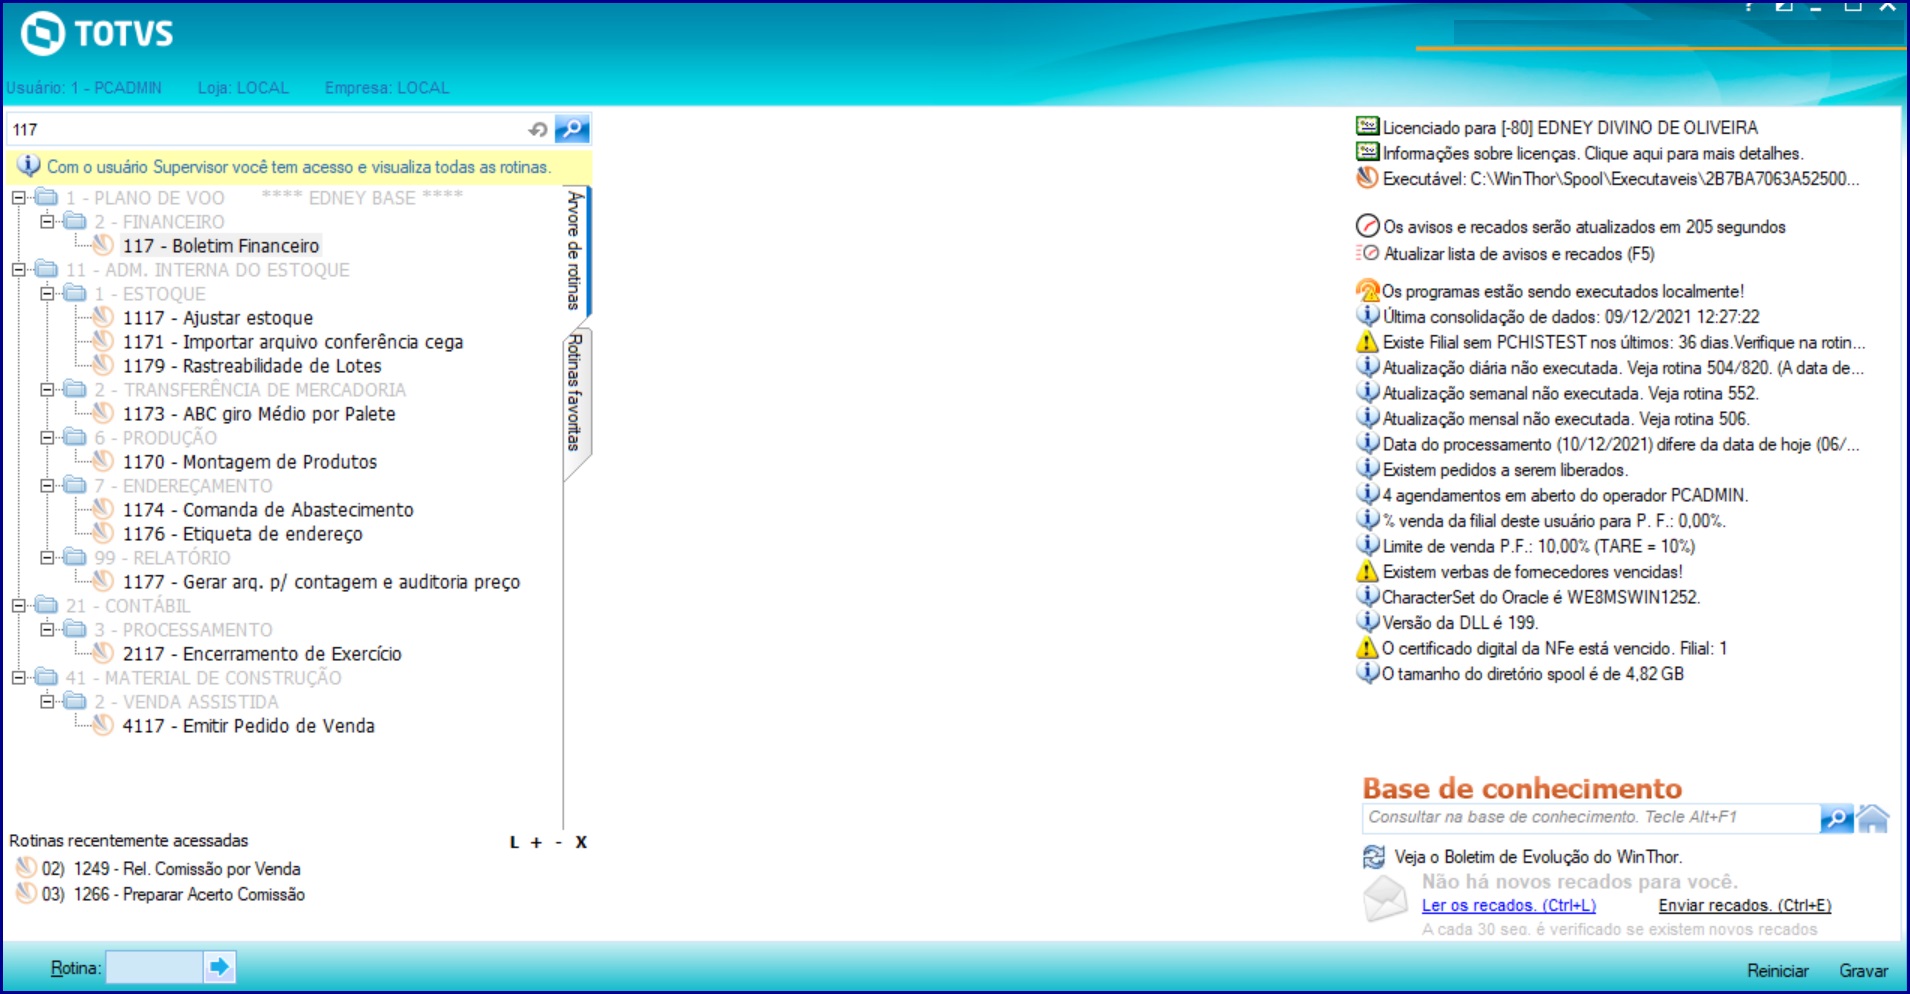Image resolution: width=1910 pixels, height=994 pixels.
Task: Click the - button in recent routines
Action: click(x=559, y=842)
